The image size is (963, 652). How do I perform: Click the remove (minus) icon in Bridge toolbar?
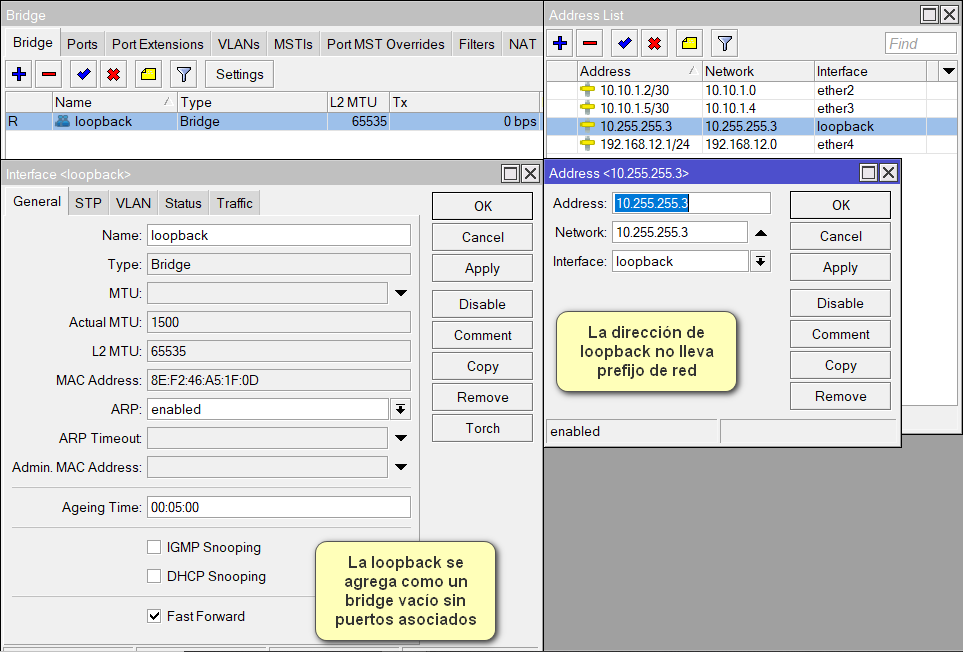[x=51, y=74]
